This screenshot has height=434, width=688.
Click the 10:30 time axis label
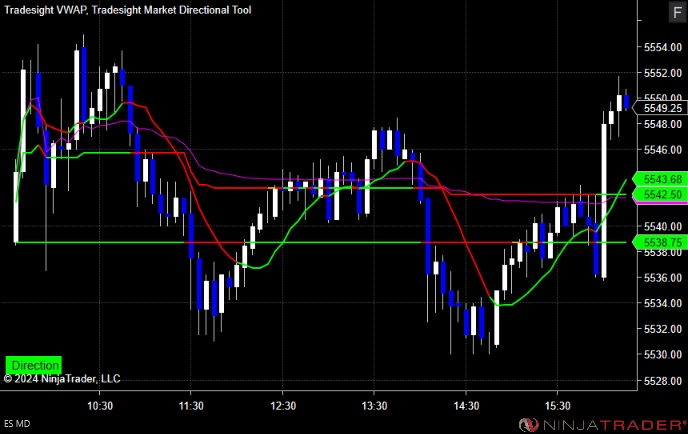point(100,406)
